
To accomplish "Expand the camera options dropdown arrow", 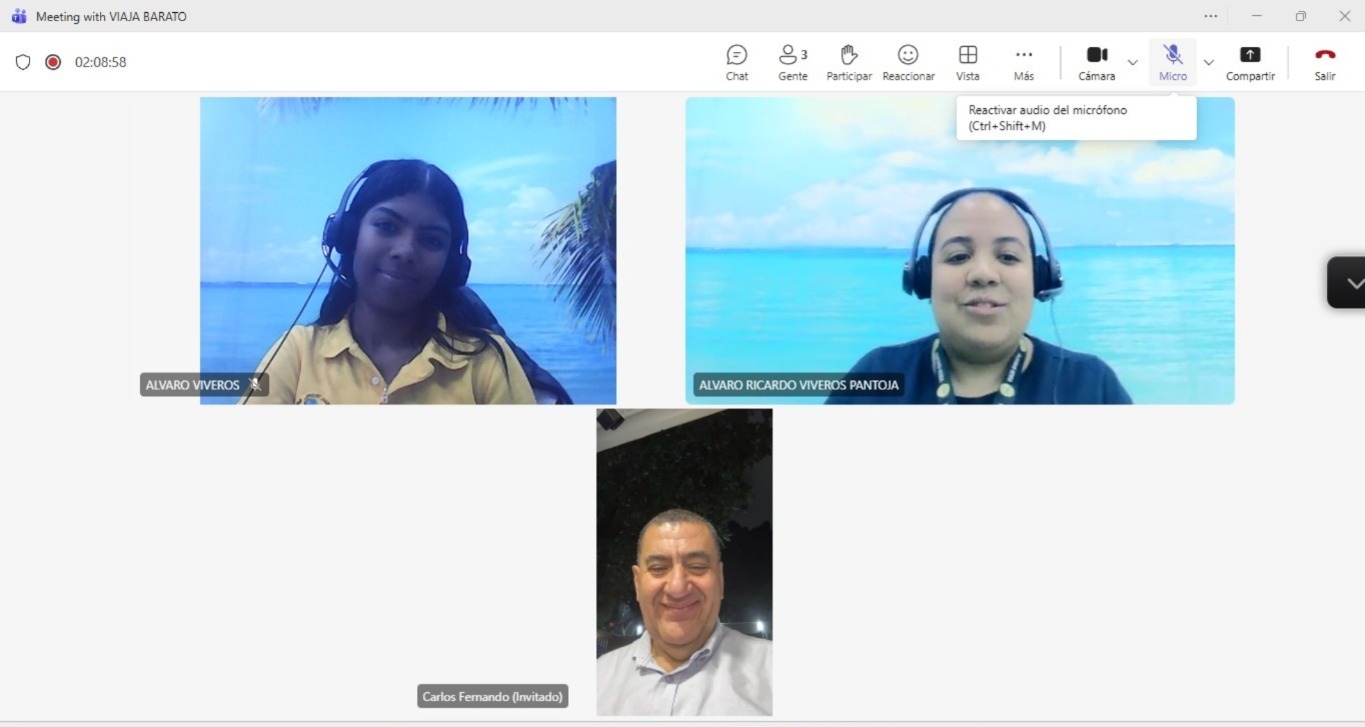I will click(1133, 62).
